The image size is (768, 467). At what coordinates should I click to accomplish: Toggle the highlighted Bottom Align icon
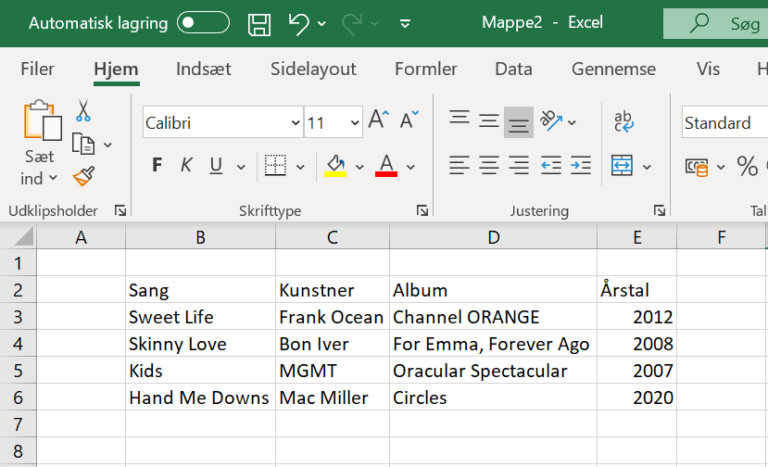(x=518, y=123)
